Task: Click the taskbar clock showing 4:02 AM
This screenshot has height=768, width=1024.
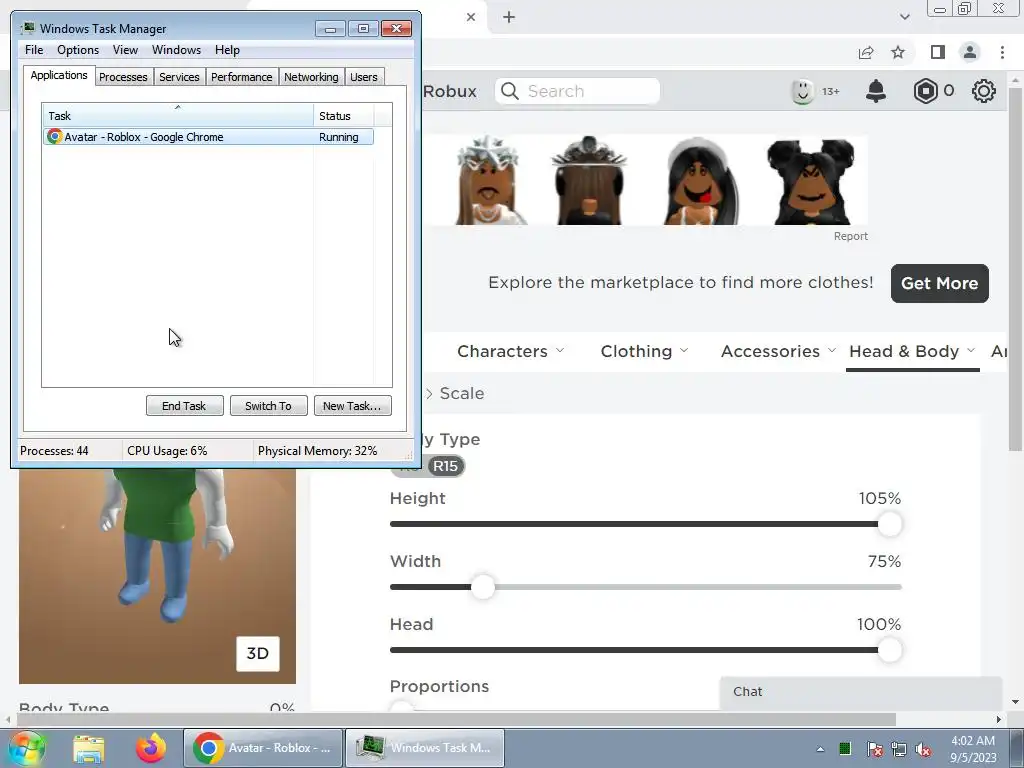Action: [x=972, y=749]
